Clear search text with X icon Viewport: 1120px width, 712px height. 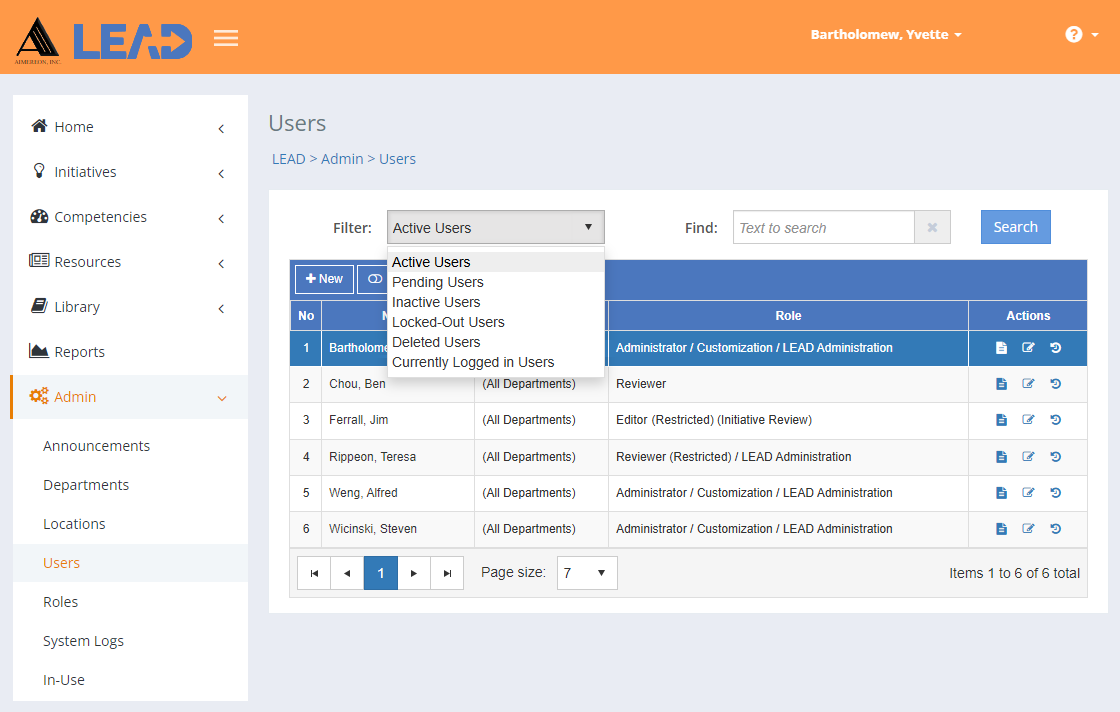(932, 227)
